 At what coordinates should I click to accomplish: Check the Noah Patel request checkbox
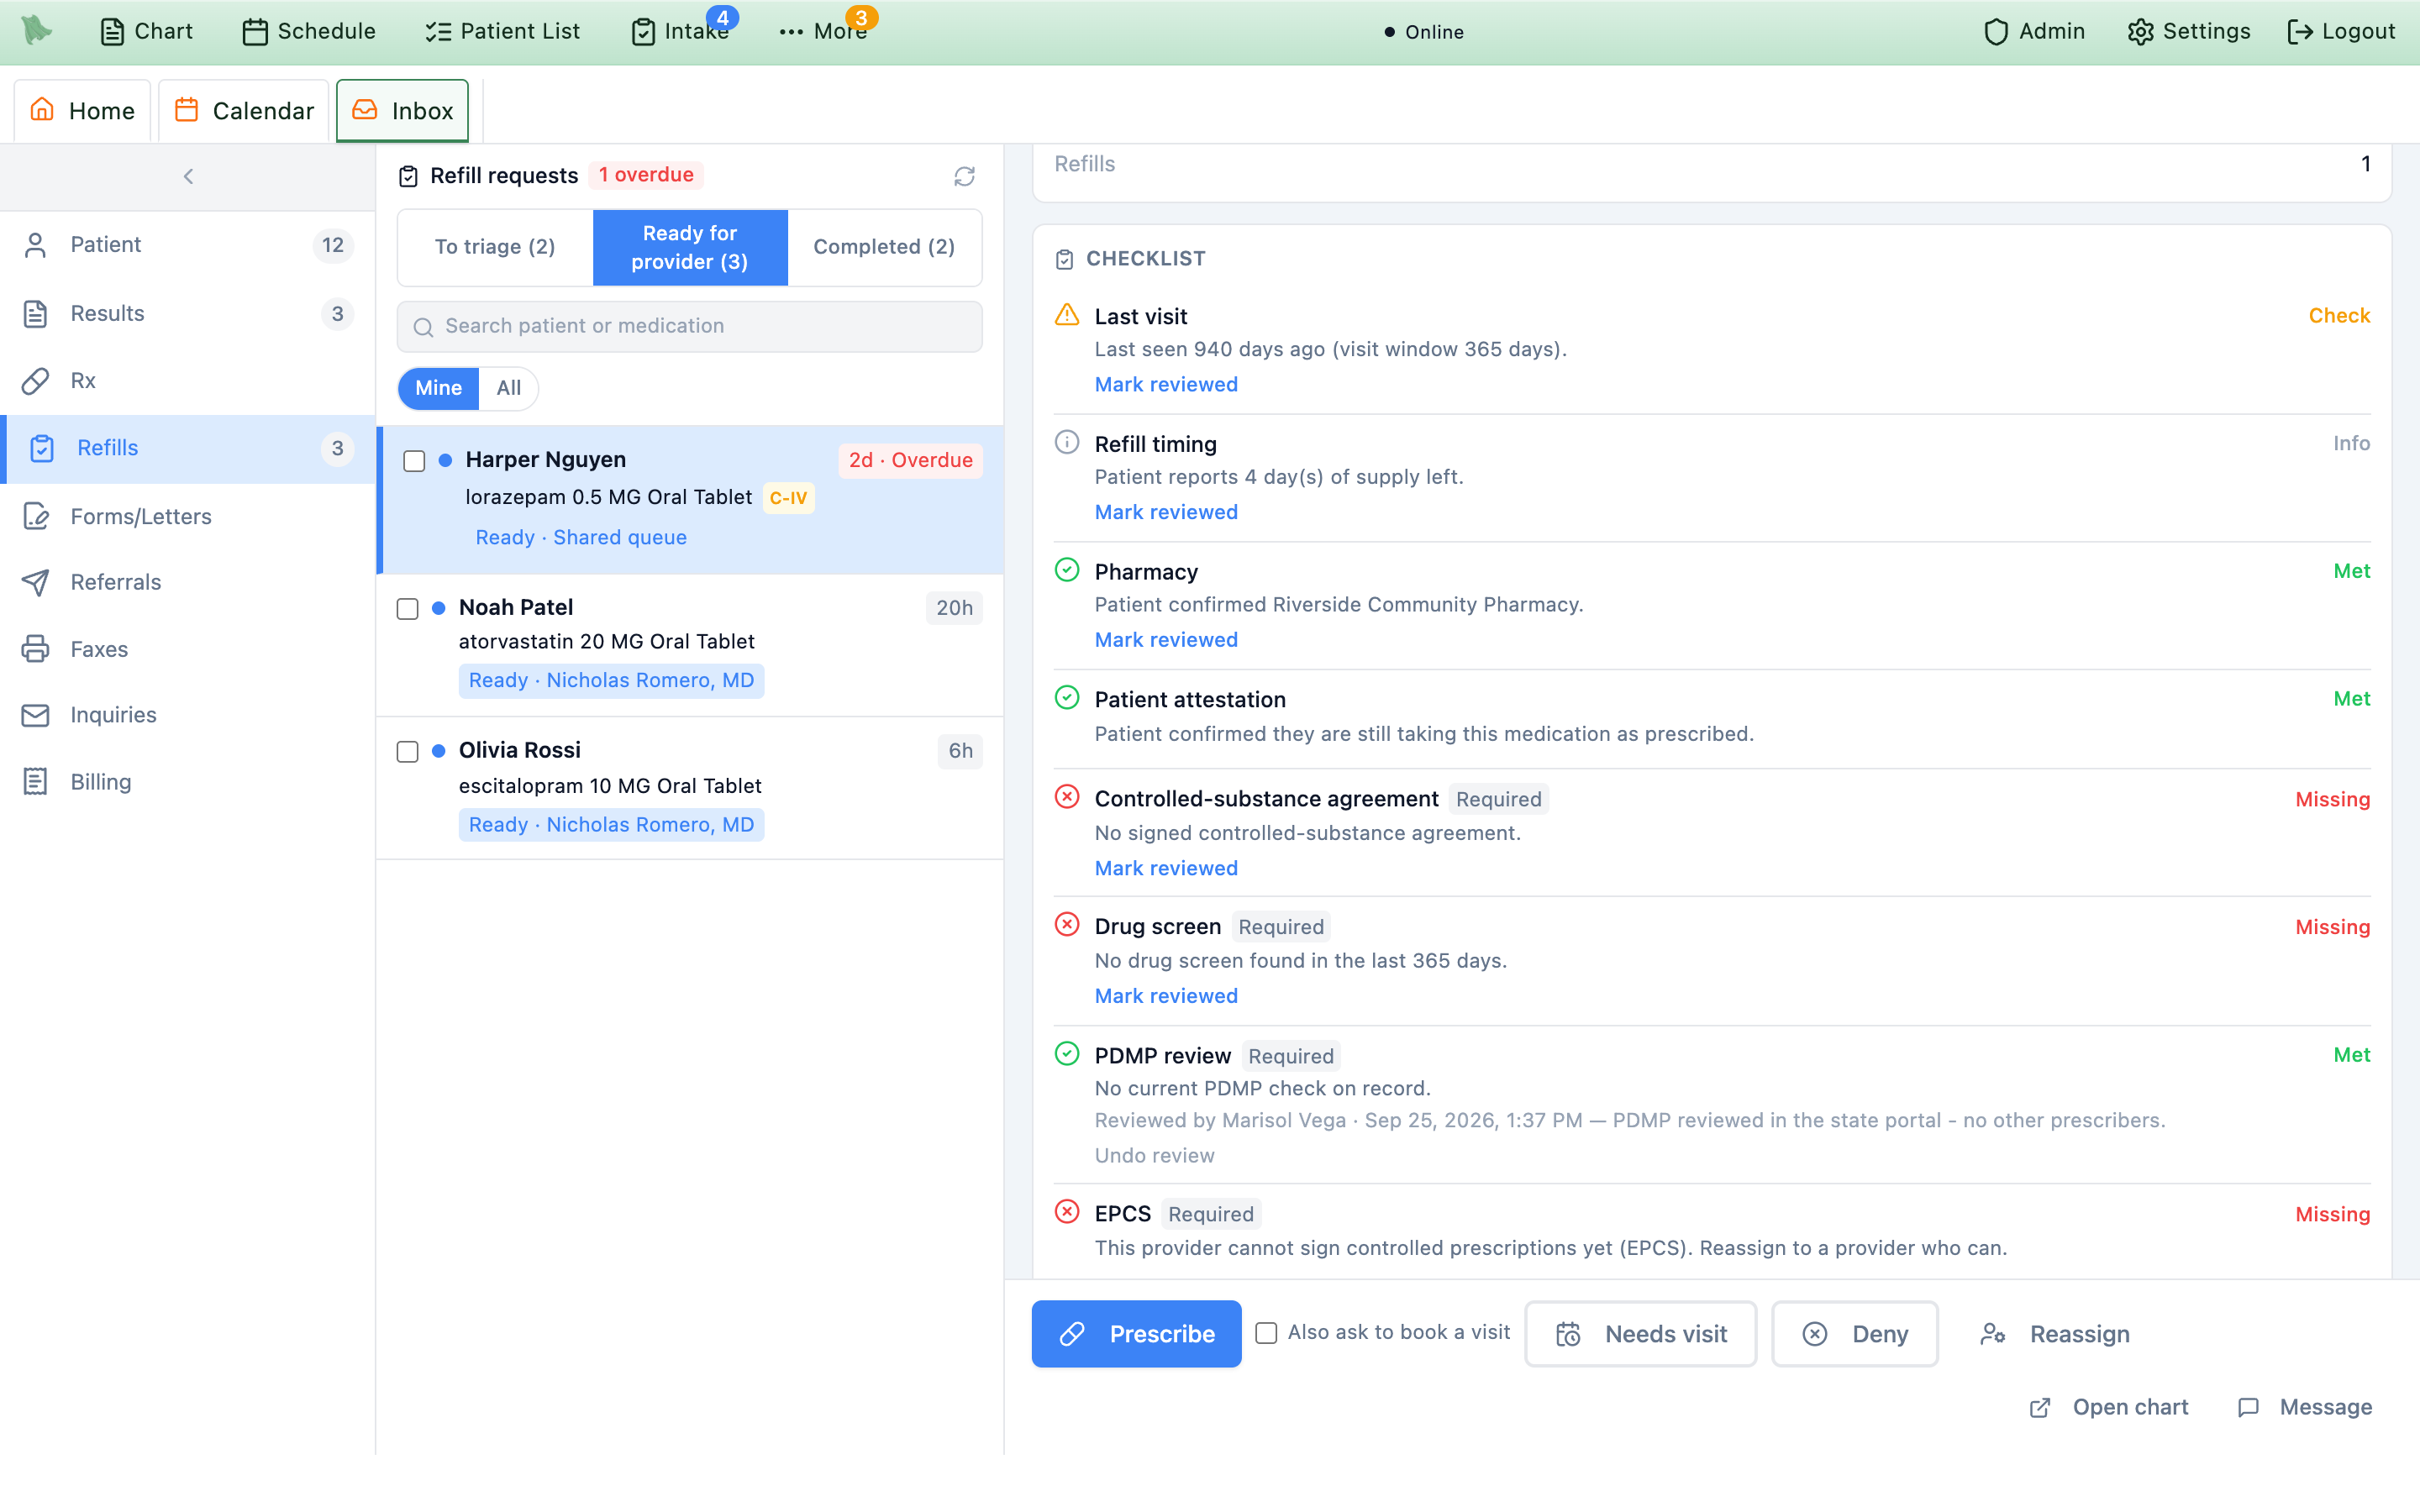(407, 609)
